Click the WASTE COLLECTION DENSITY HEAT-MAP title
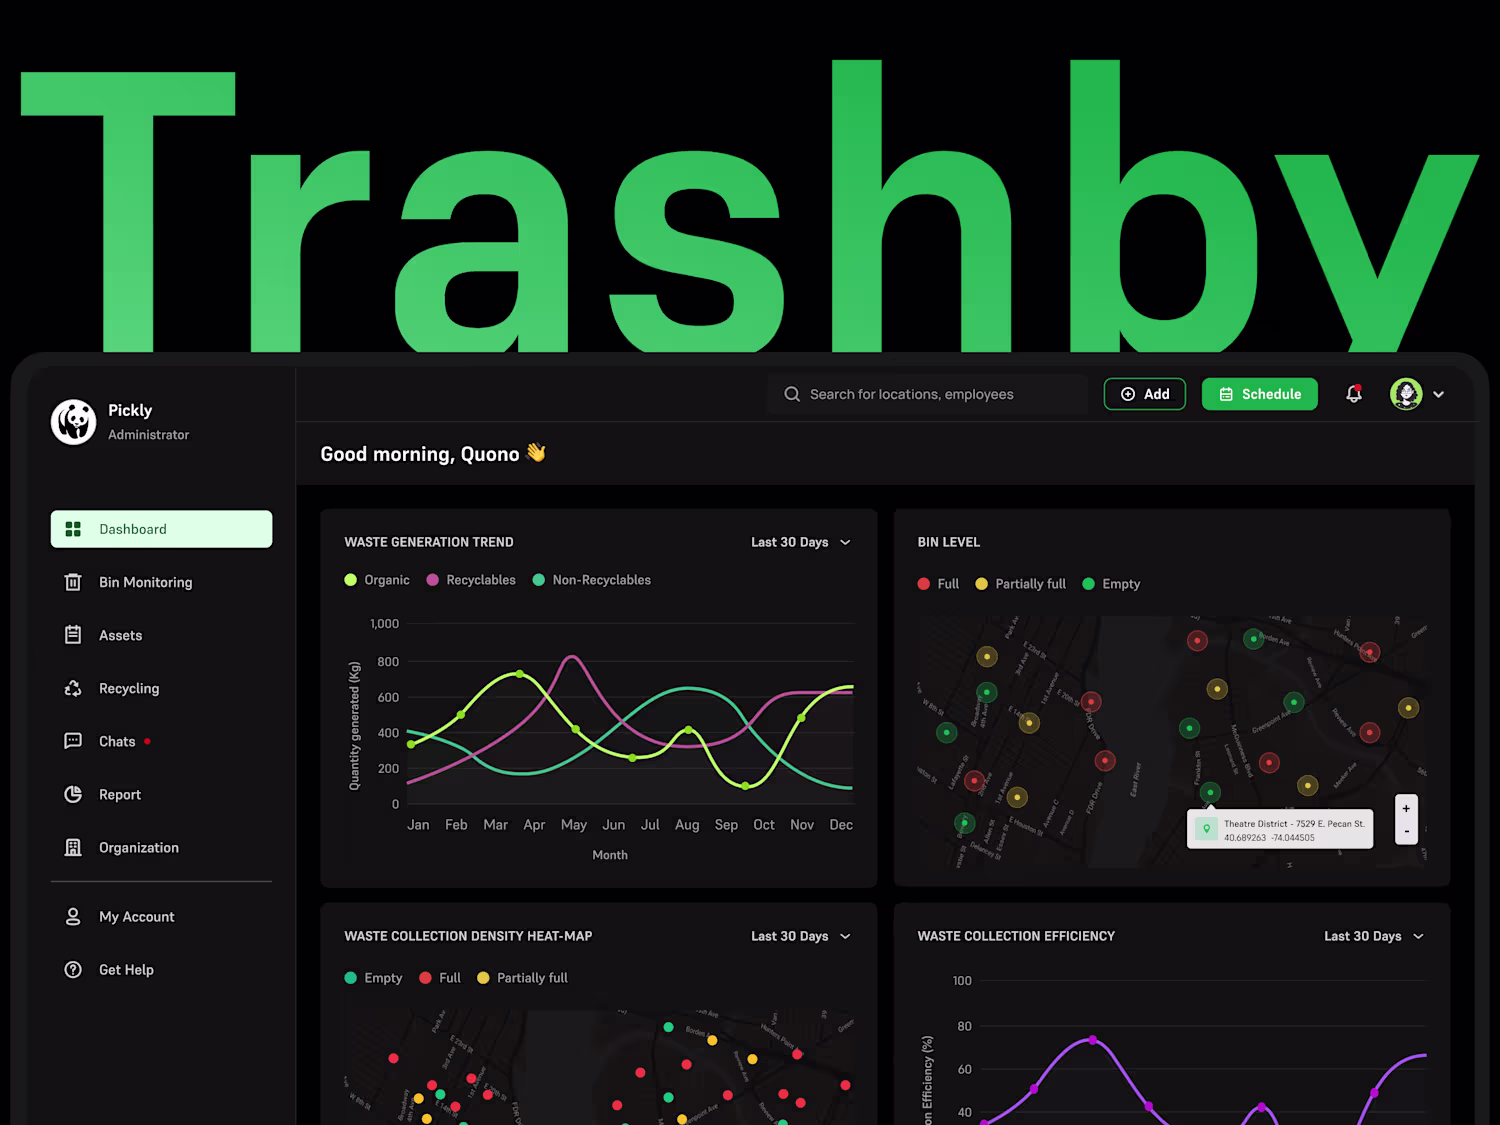 point(468,936)
